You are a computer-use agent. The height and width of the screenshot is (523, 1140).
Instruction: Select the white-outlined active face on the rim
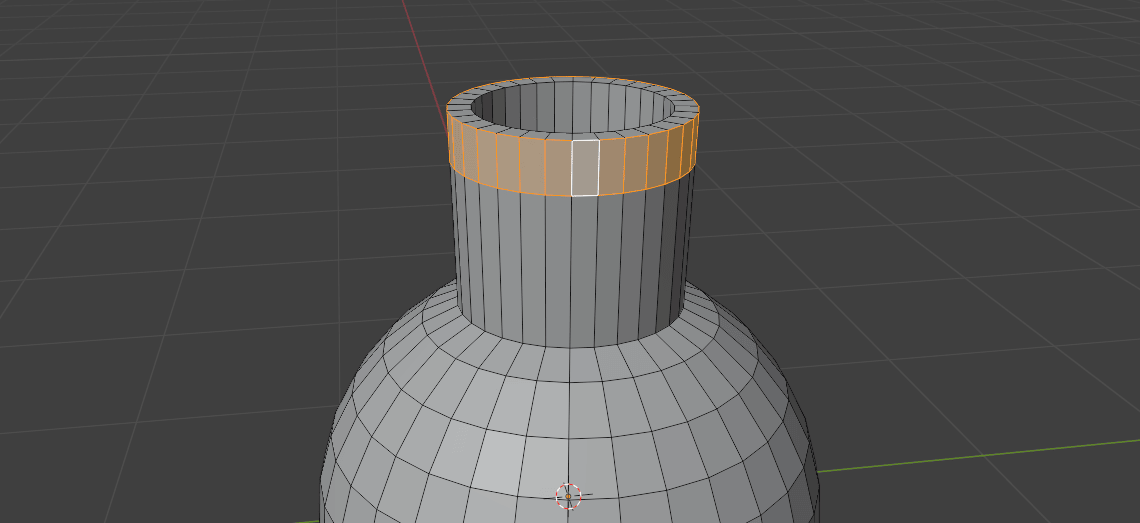click(x=585, y=167)
